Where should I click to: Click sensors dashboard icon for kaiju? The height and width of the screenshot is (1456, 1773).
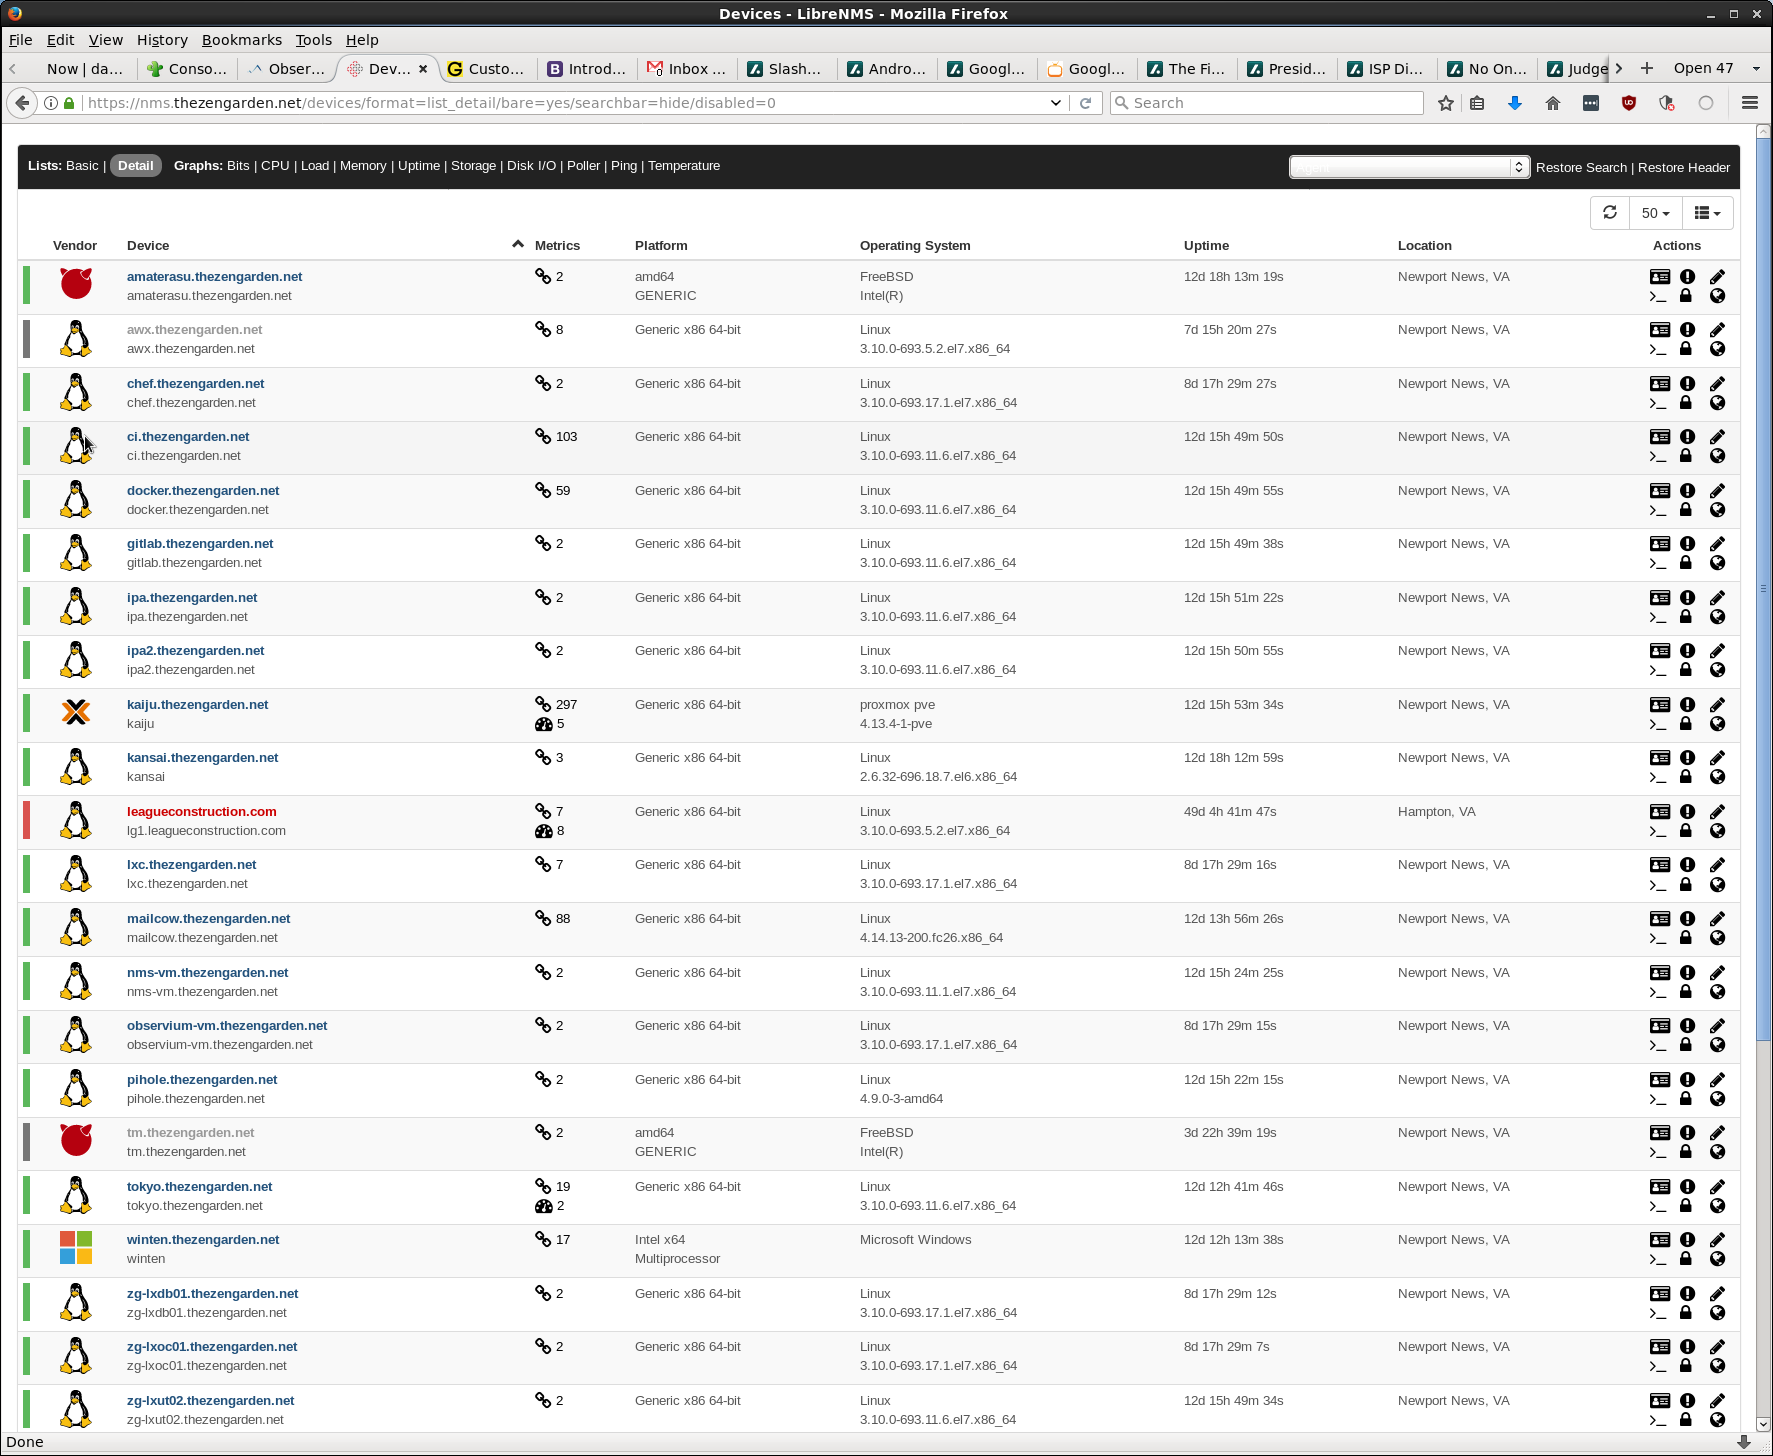543,724
